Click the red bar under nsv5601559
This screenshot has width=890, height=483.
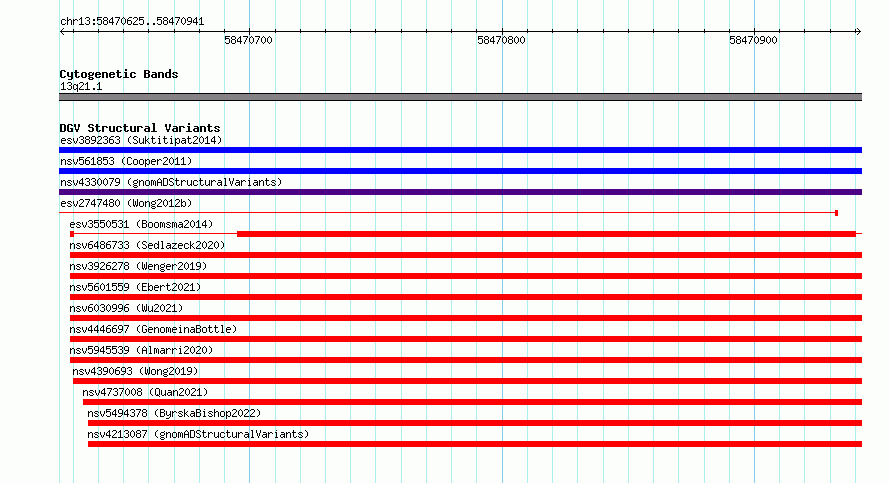[x=466, y=297]
